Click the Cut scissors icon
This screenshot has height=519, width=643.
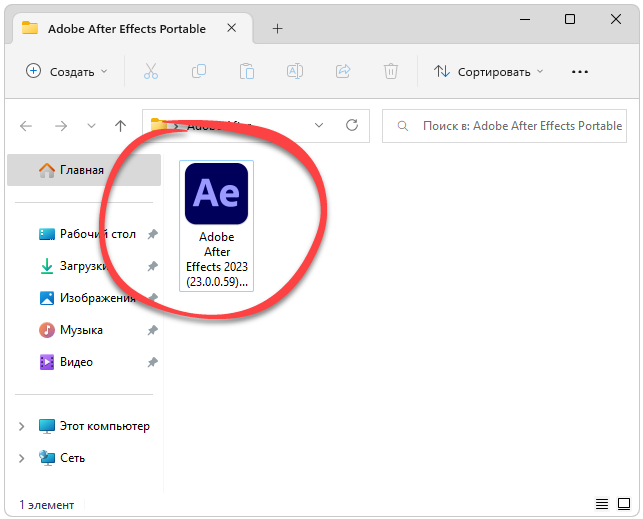[151, 71]
